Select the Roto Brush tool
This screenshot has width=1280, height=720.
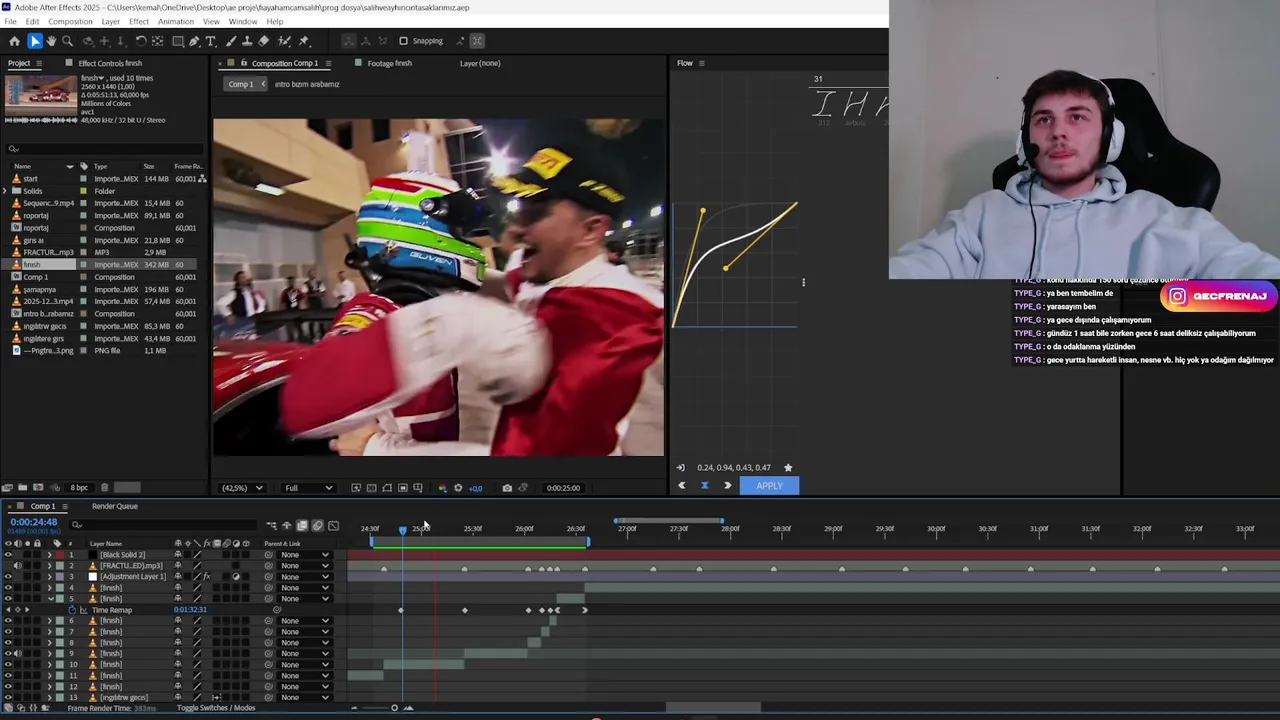(x=285, y=41)
